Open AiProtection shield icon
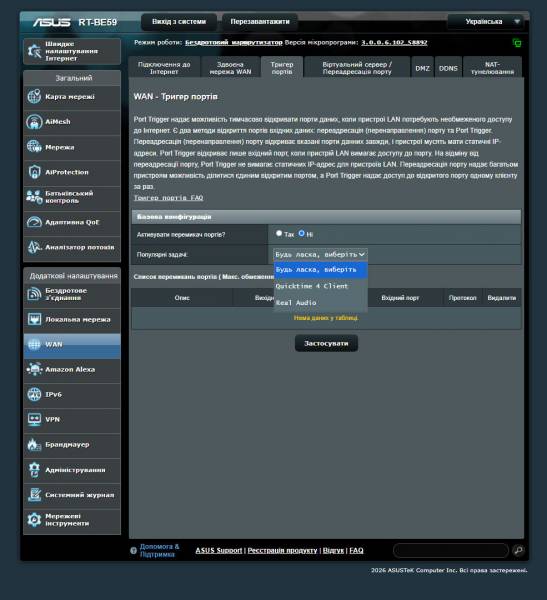547x600 pixels. (x=34, y=172)
